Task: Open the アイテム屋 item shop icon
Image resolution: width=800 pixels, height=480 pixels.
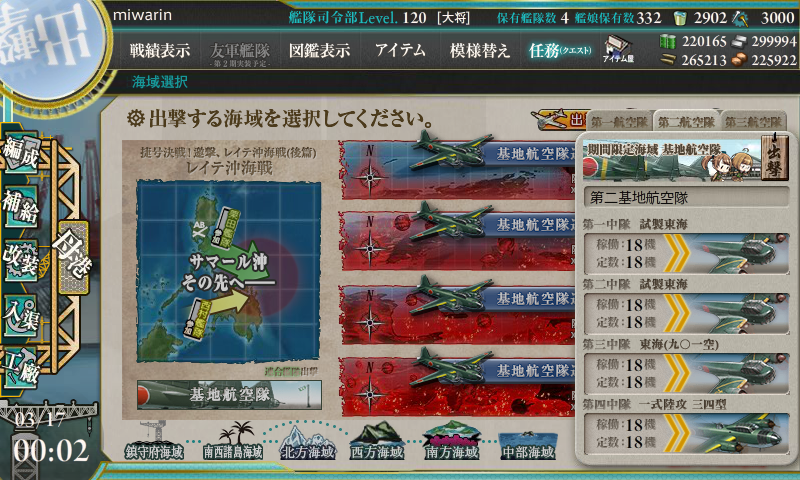Action: click(618, 49)
